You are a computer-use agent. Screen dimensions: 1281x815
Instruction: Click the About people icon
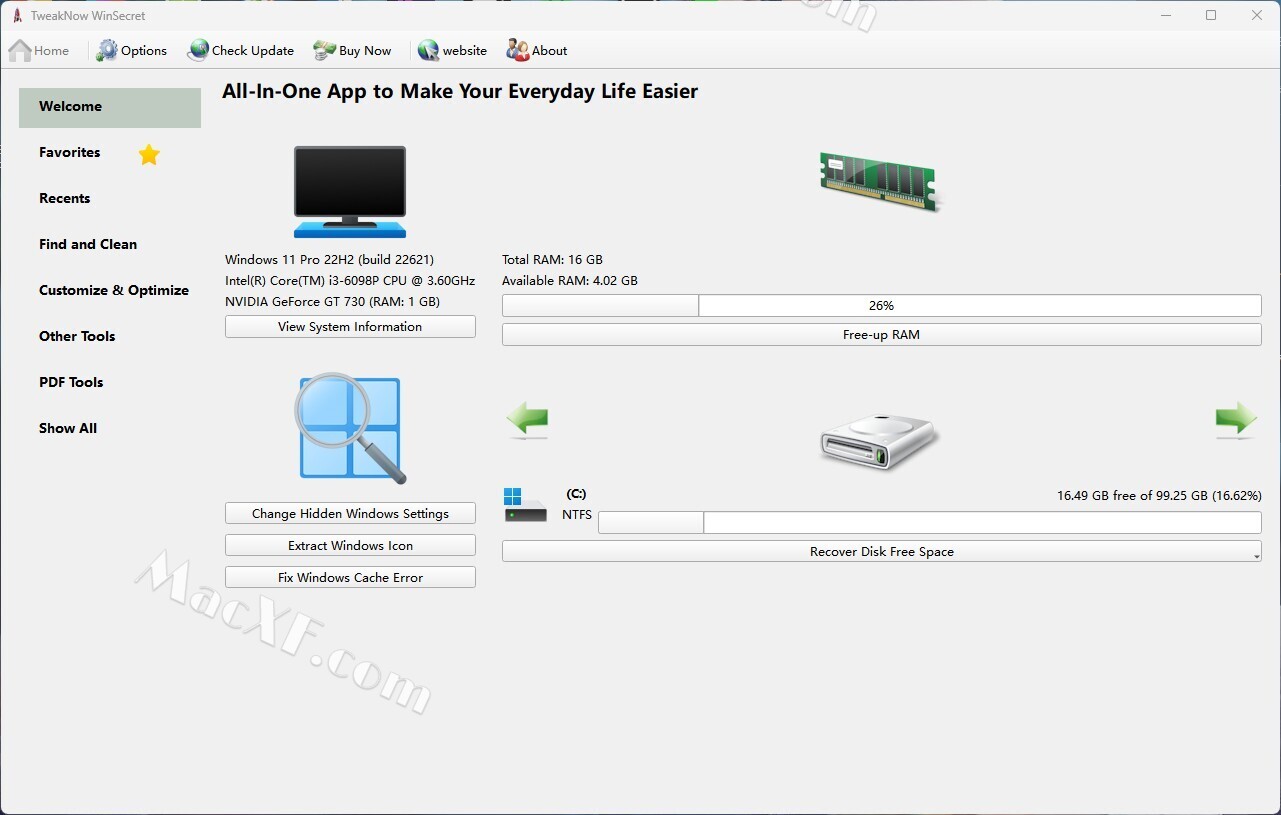pos(517,50)
